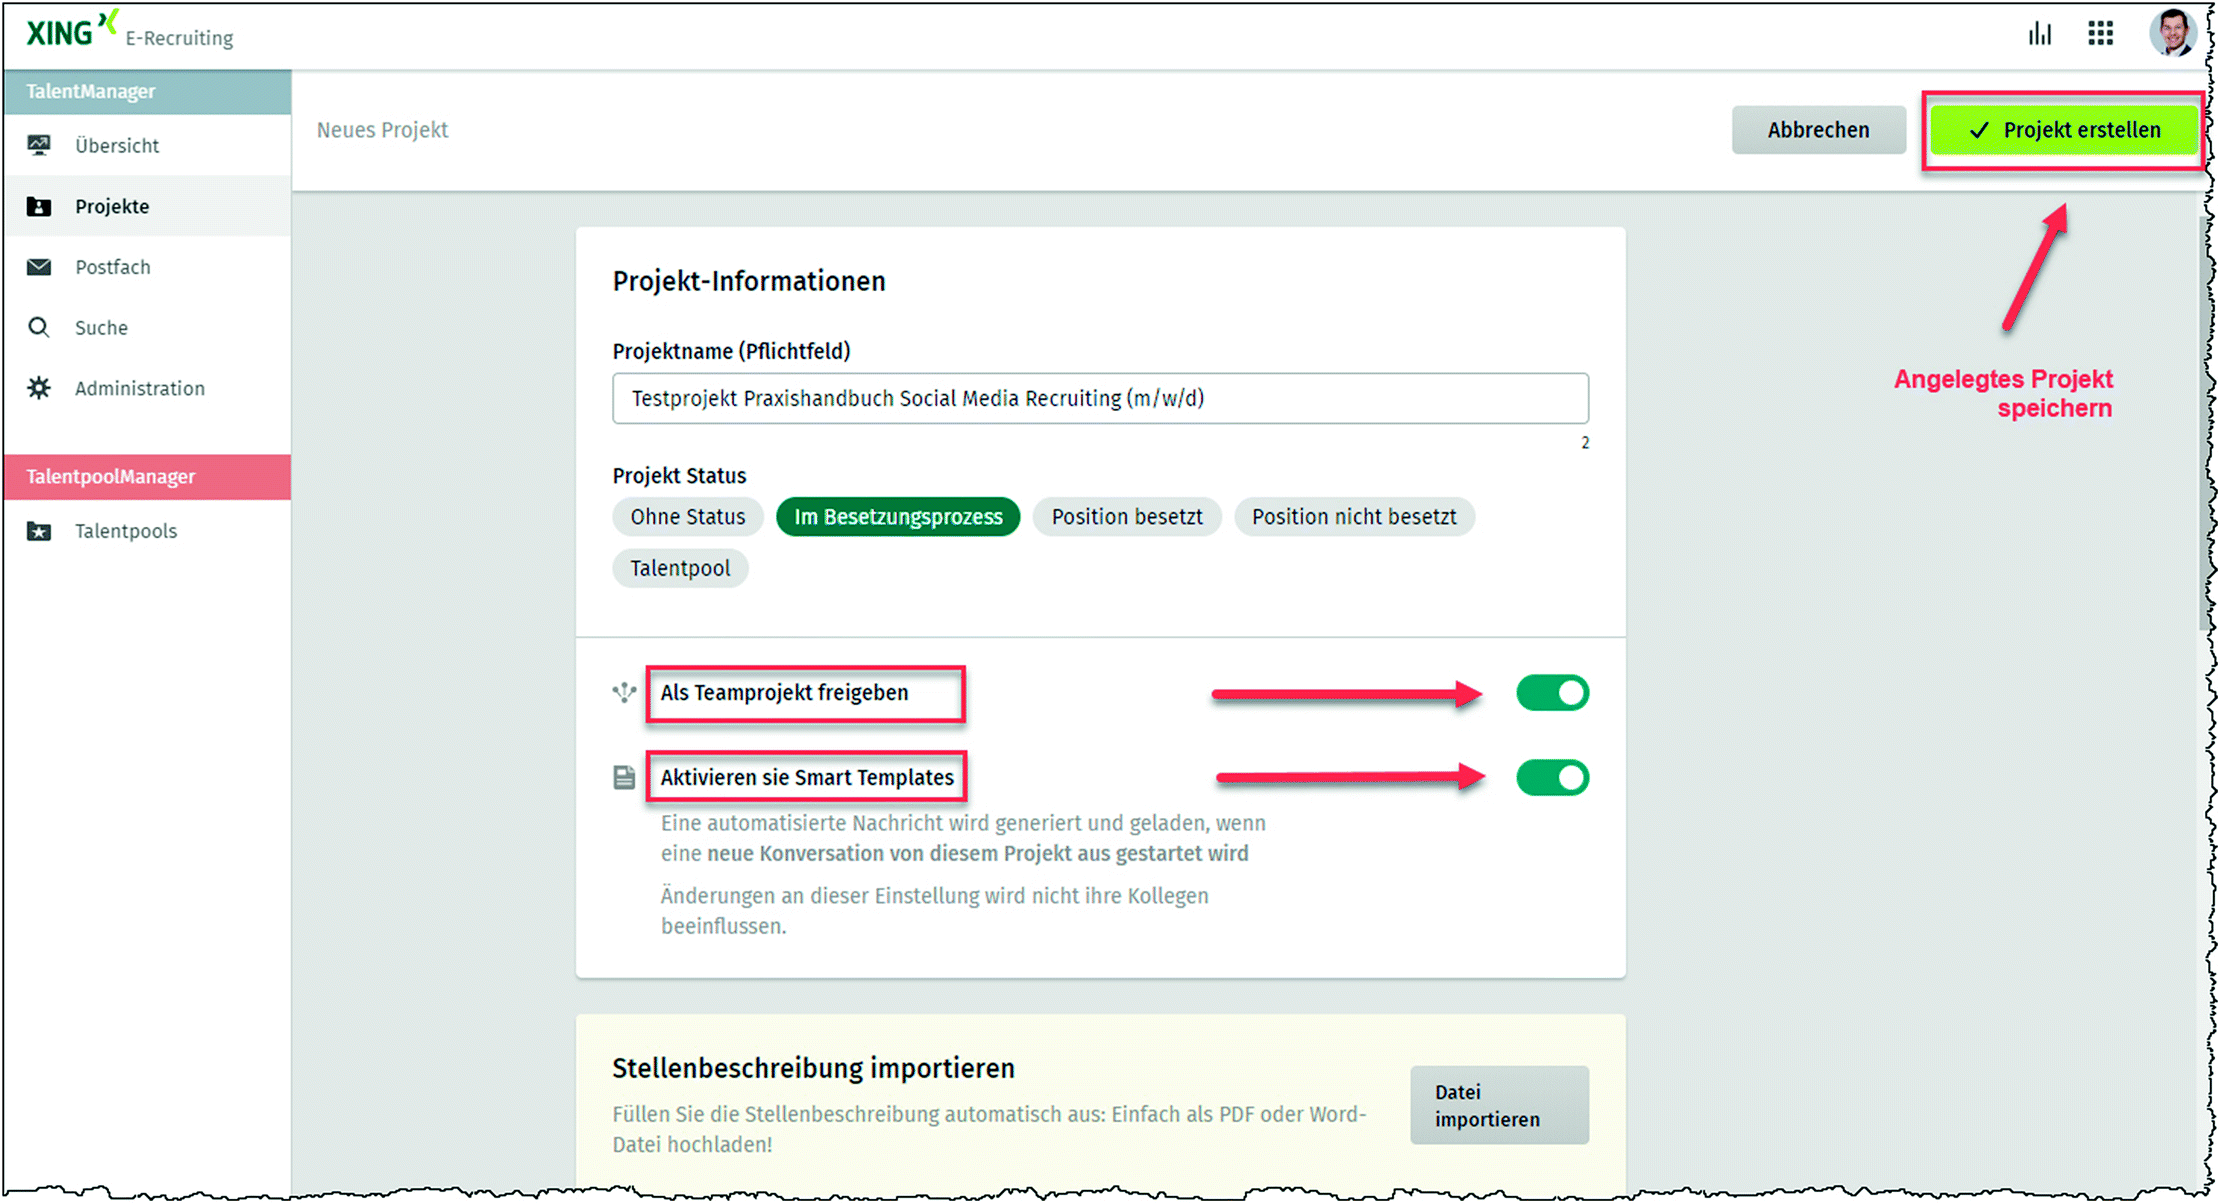
Task: Click the Talentpools star folder icon
Action: point(39,531)
